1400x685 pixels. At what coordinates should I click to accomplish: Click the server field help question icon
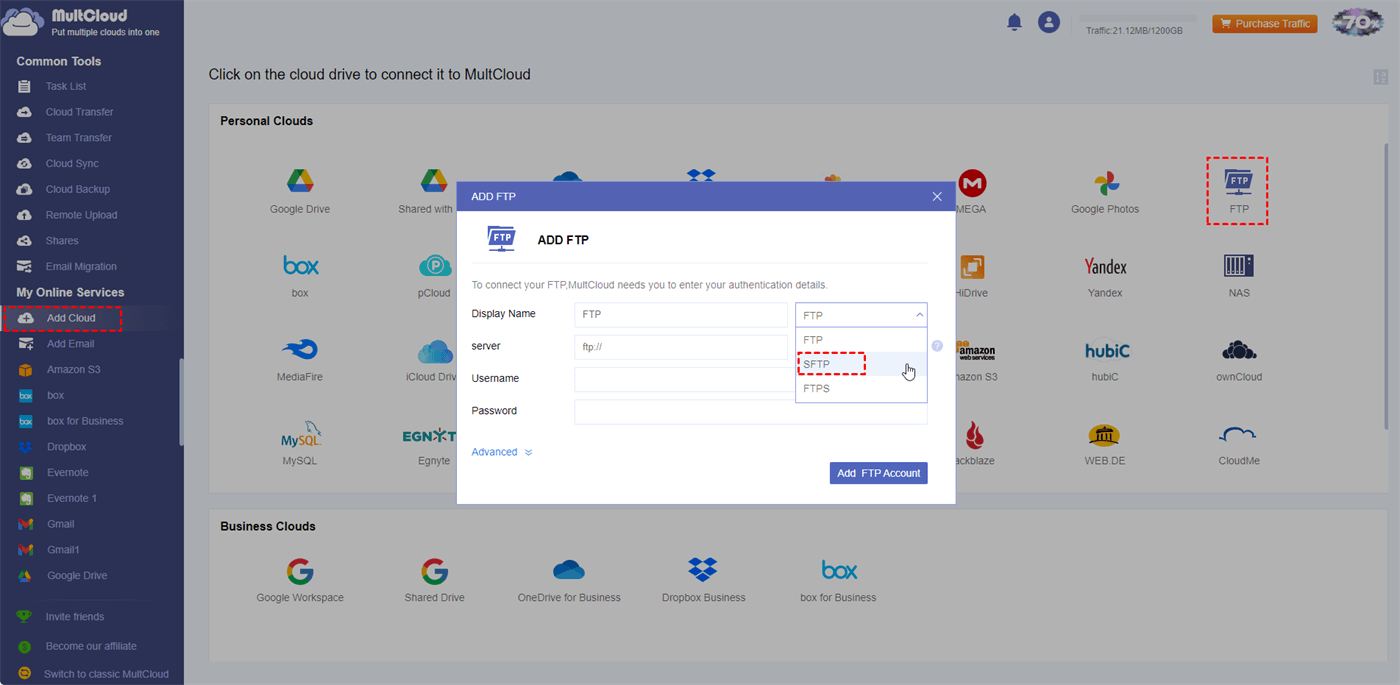tap(937, 346)
